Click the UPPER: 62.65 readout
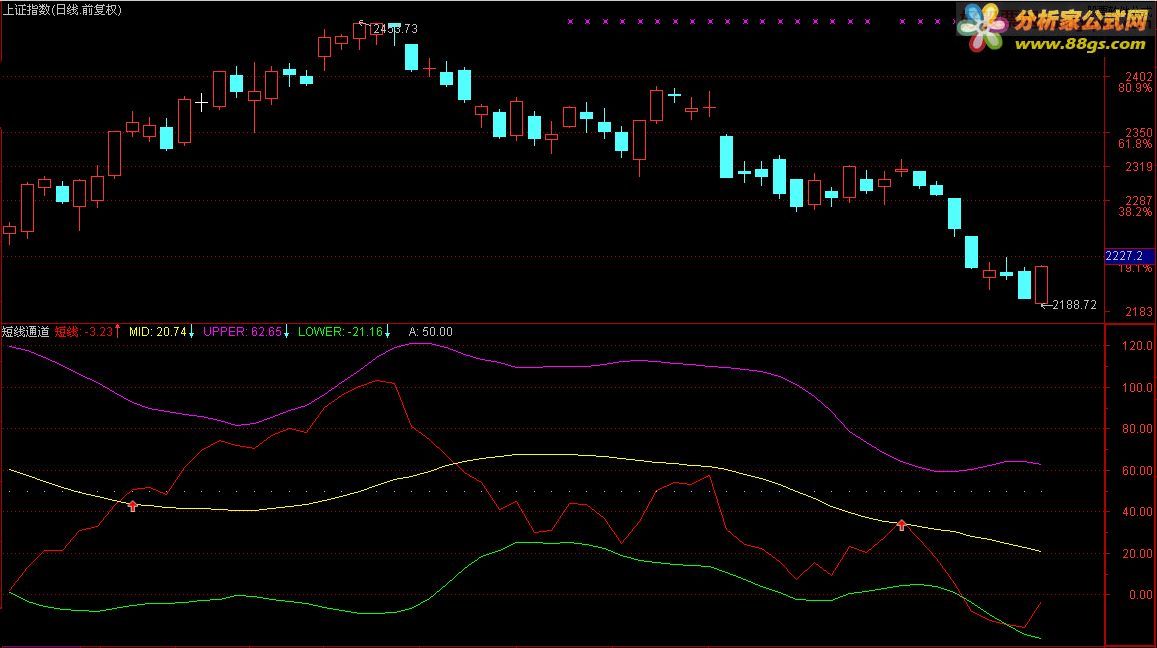The image size is (1157, 648). 242,332
